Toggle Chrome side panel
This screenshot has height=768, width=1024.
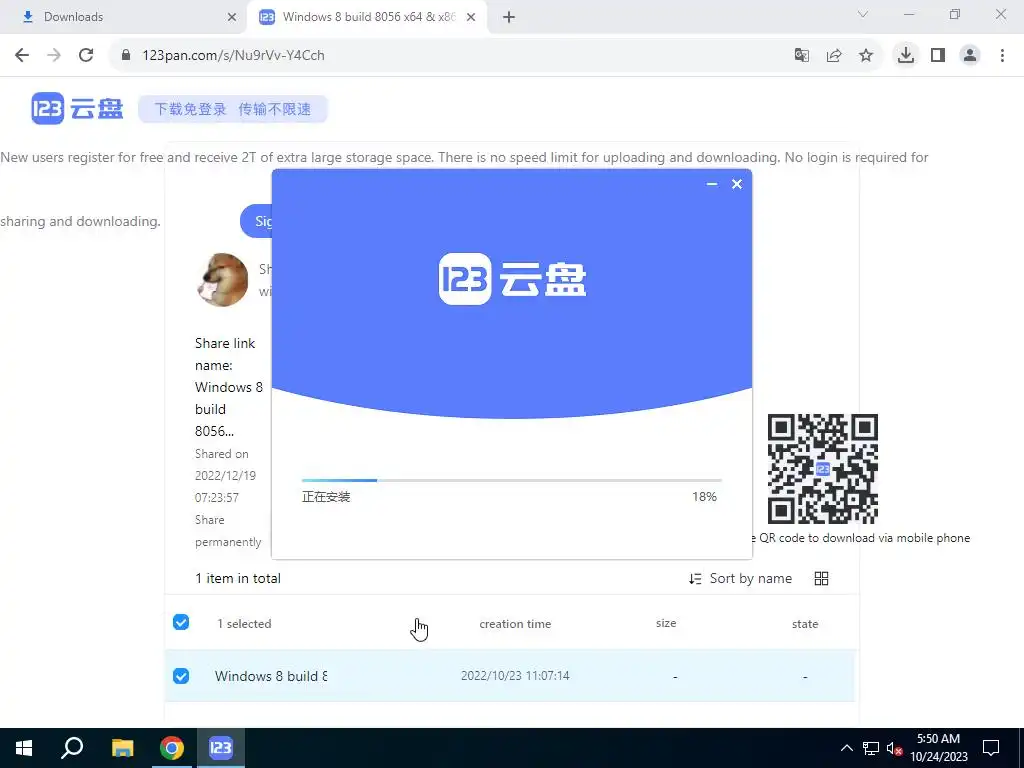pos(938,56)
